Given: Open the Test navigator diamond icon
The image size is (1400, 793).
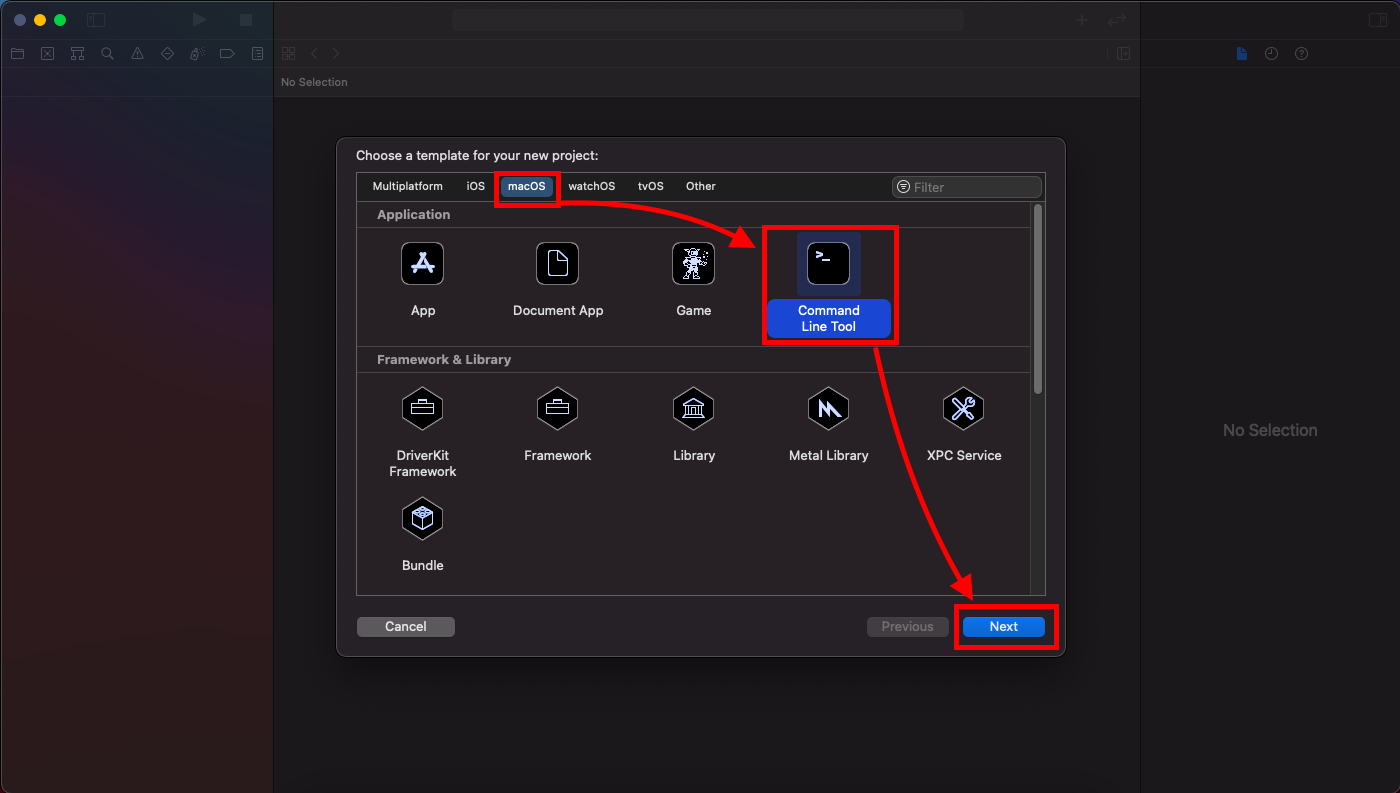Looking at the screenshot, I should 167,54.
